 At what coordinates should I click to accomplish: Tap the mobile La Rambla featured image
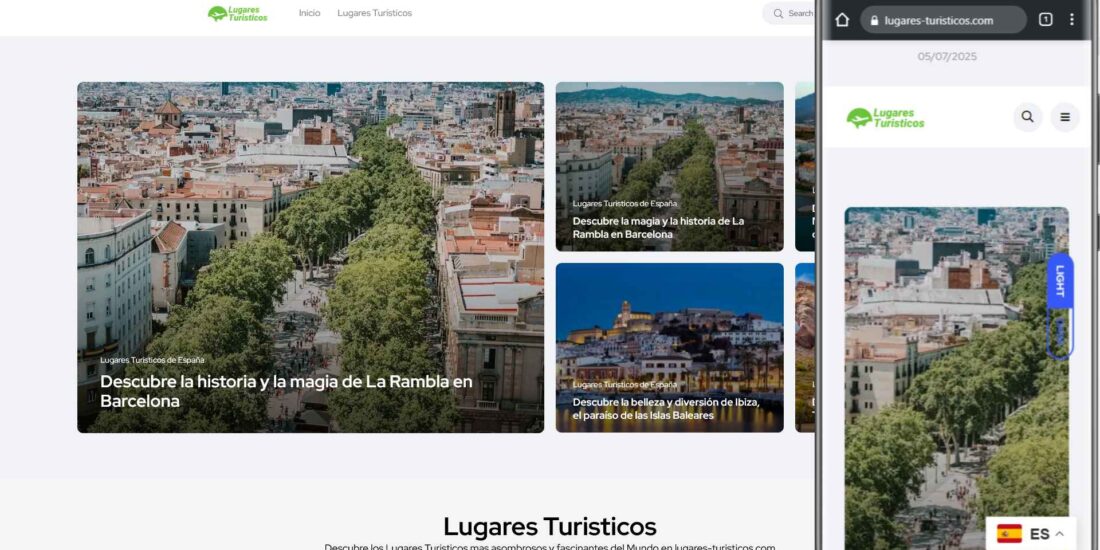(956, 378)
